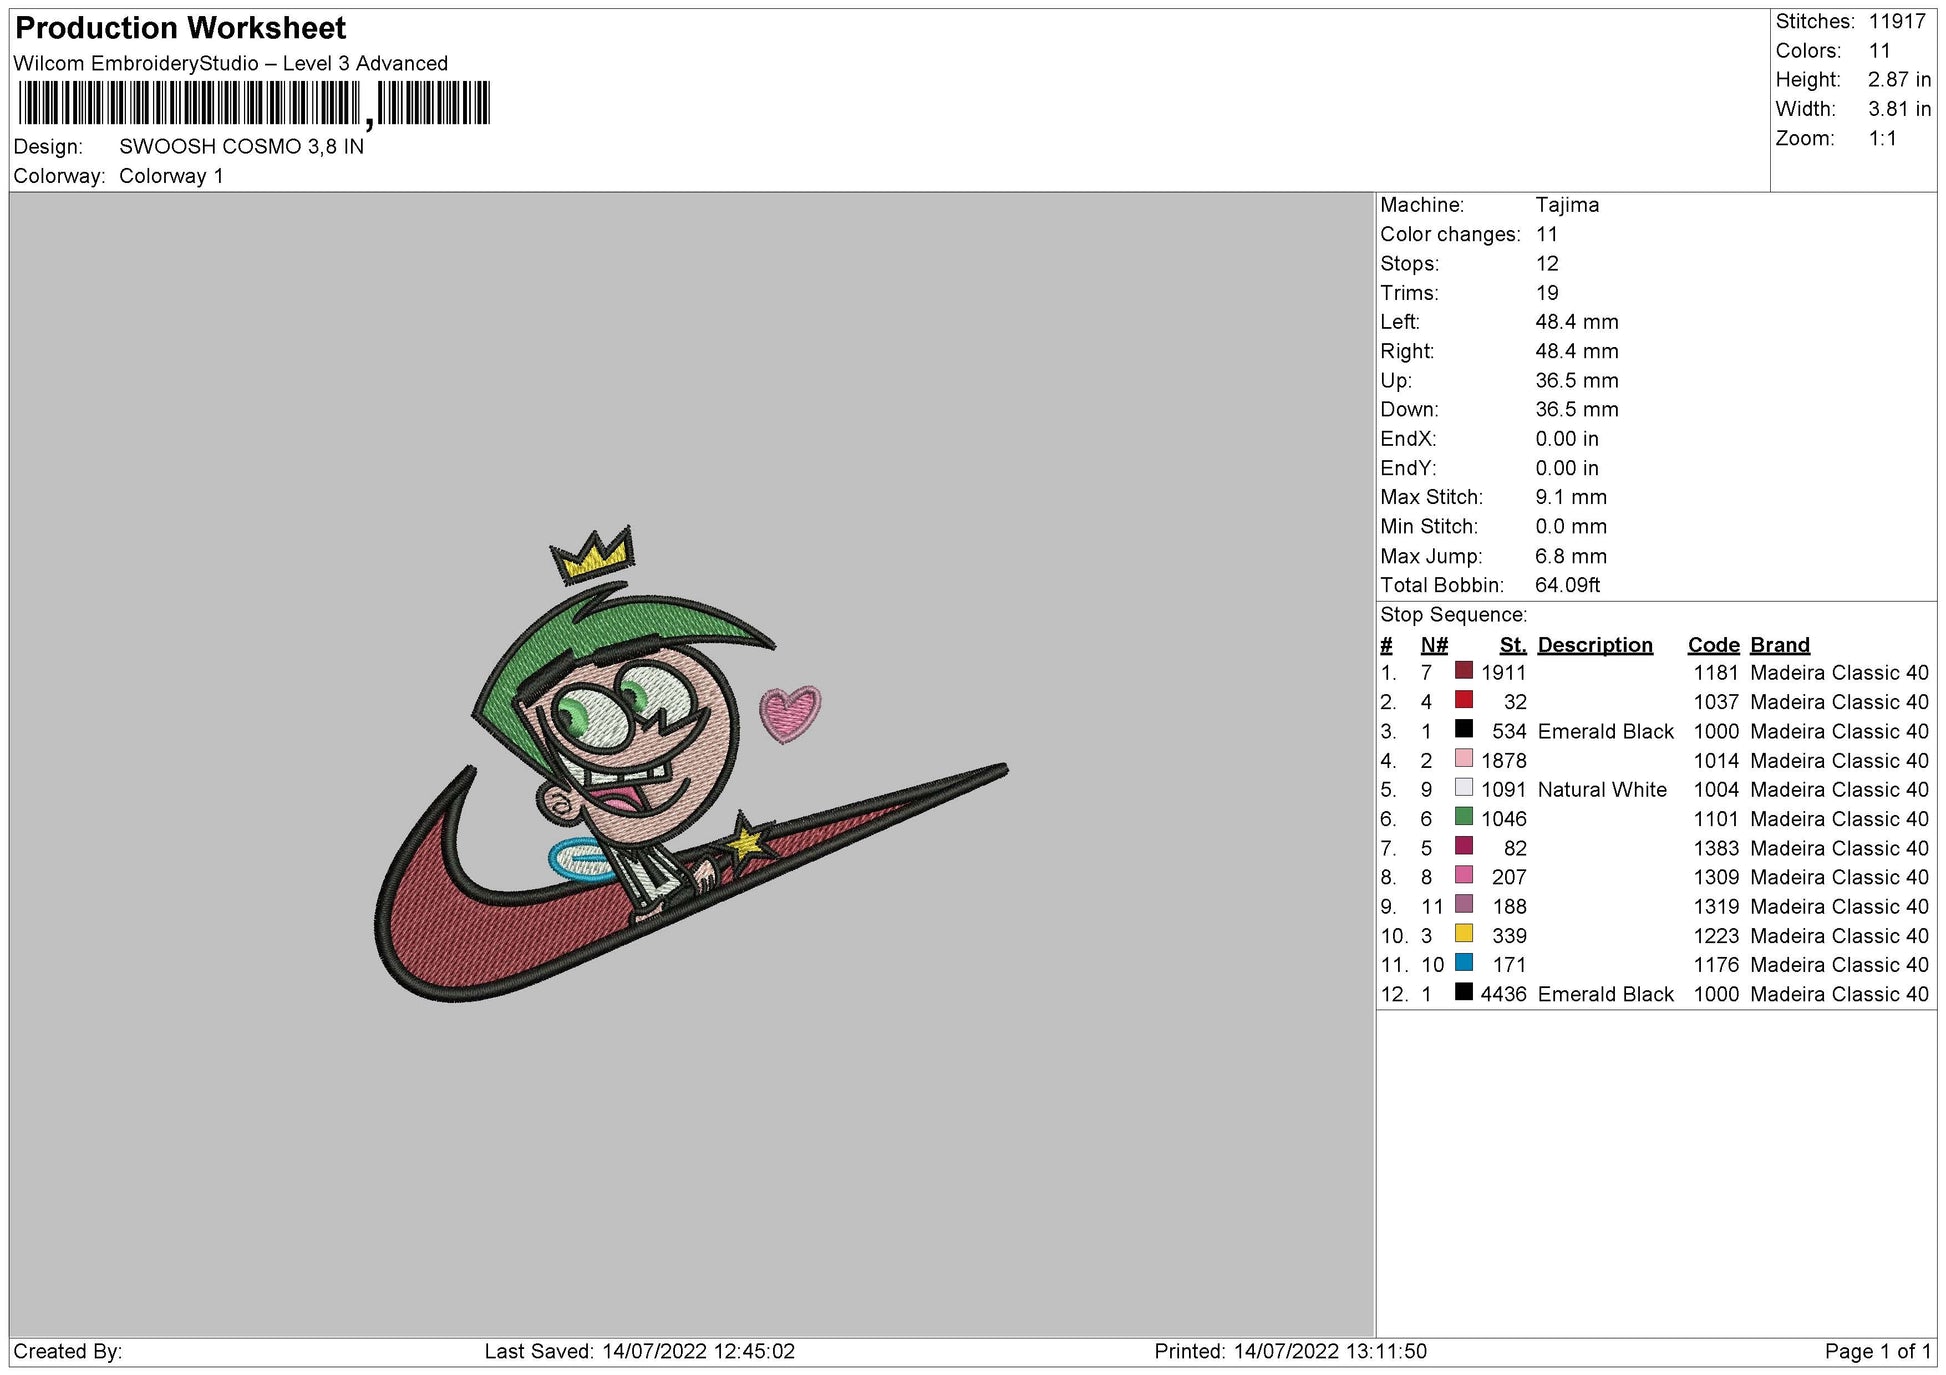
Task: Click the Code column header
Action: click(x=1713, y=645)
